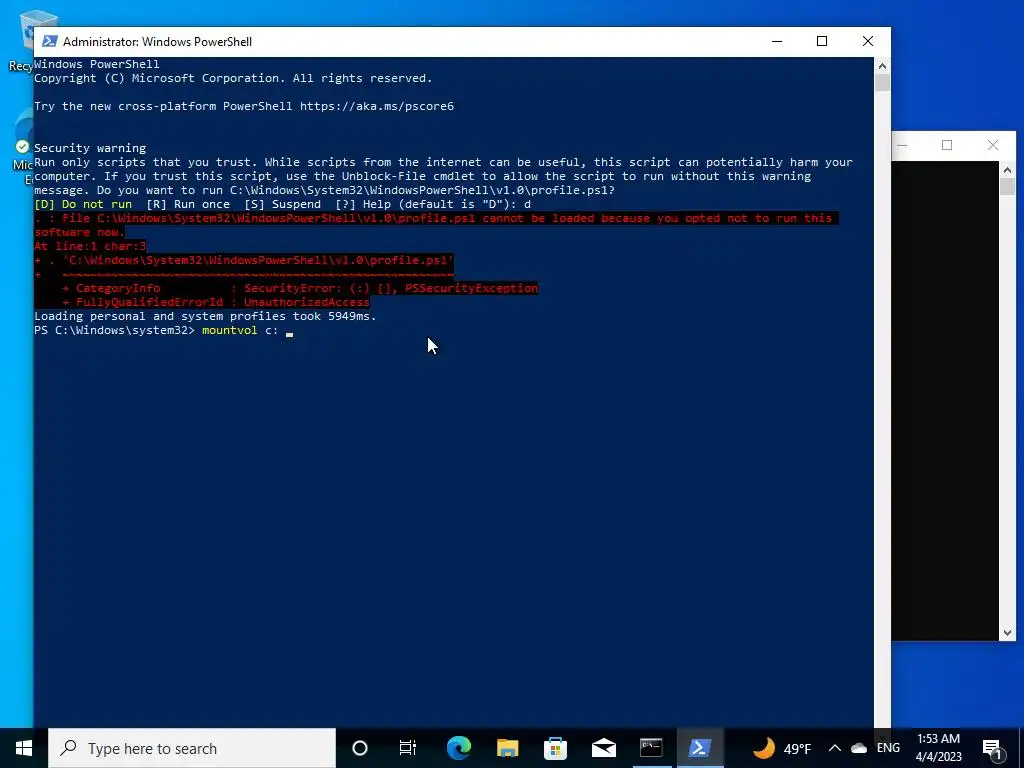Click '[?] Help' option text

click(362, 204)
